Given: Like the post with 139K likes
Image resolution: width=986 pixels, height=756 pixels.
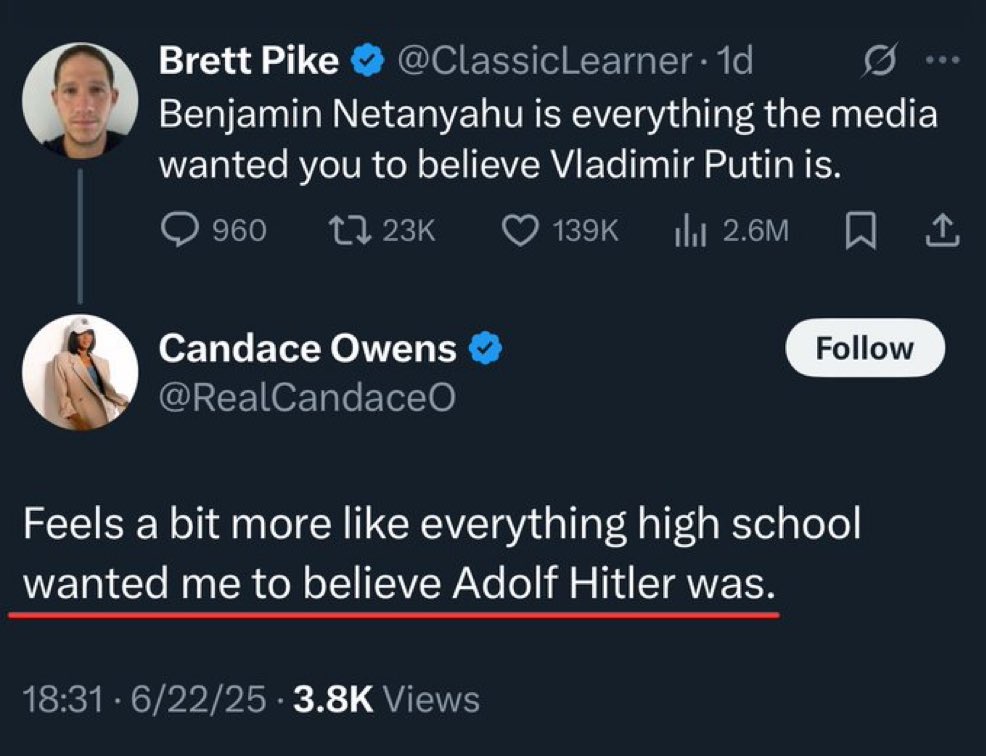Looking at the screenshot, I should click(560, 230).
